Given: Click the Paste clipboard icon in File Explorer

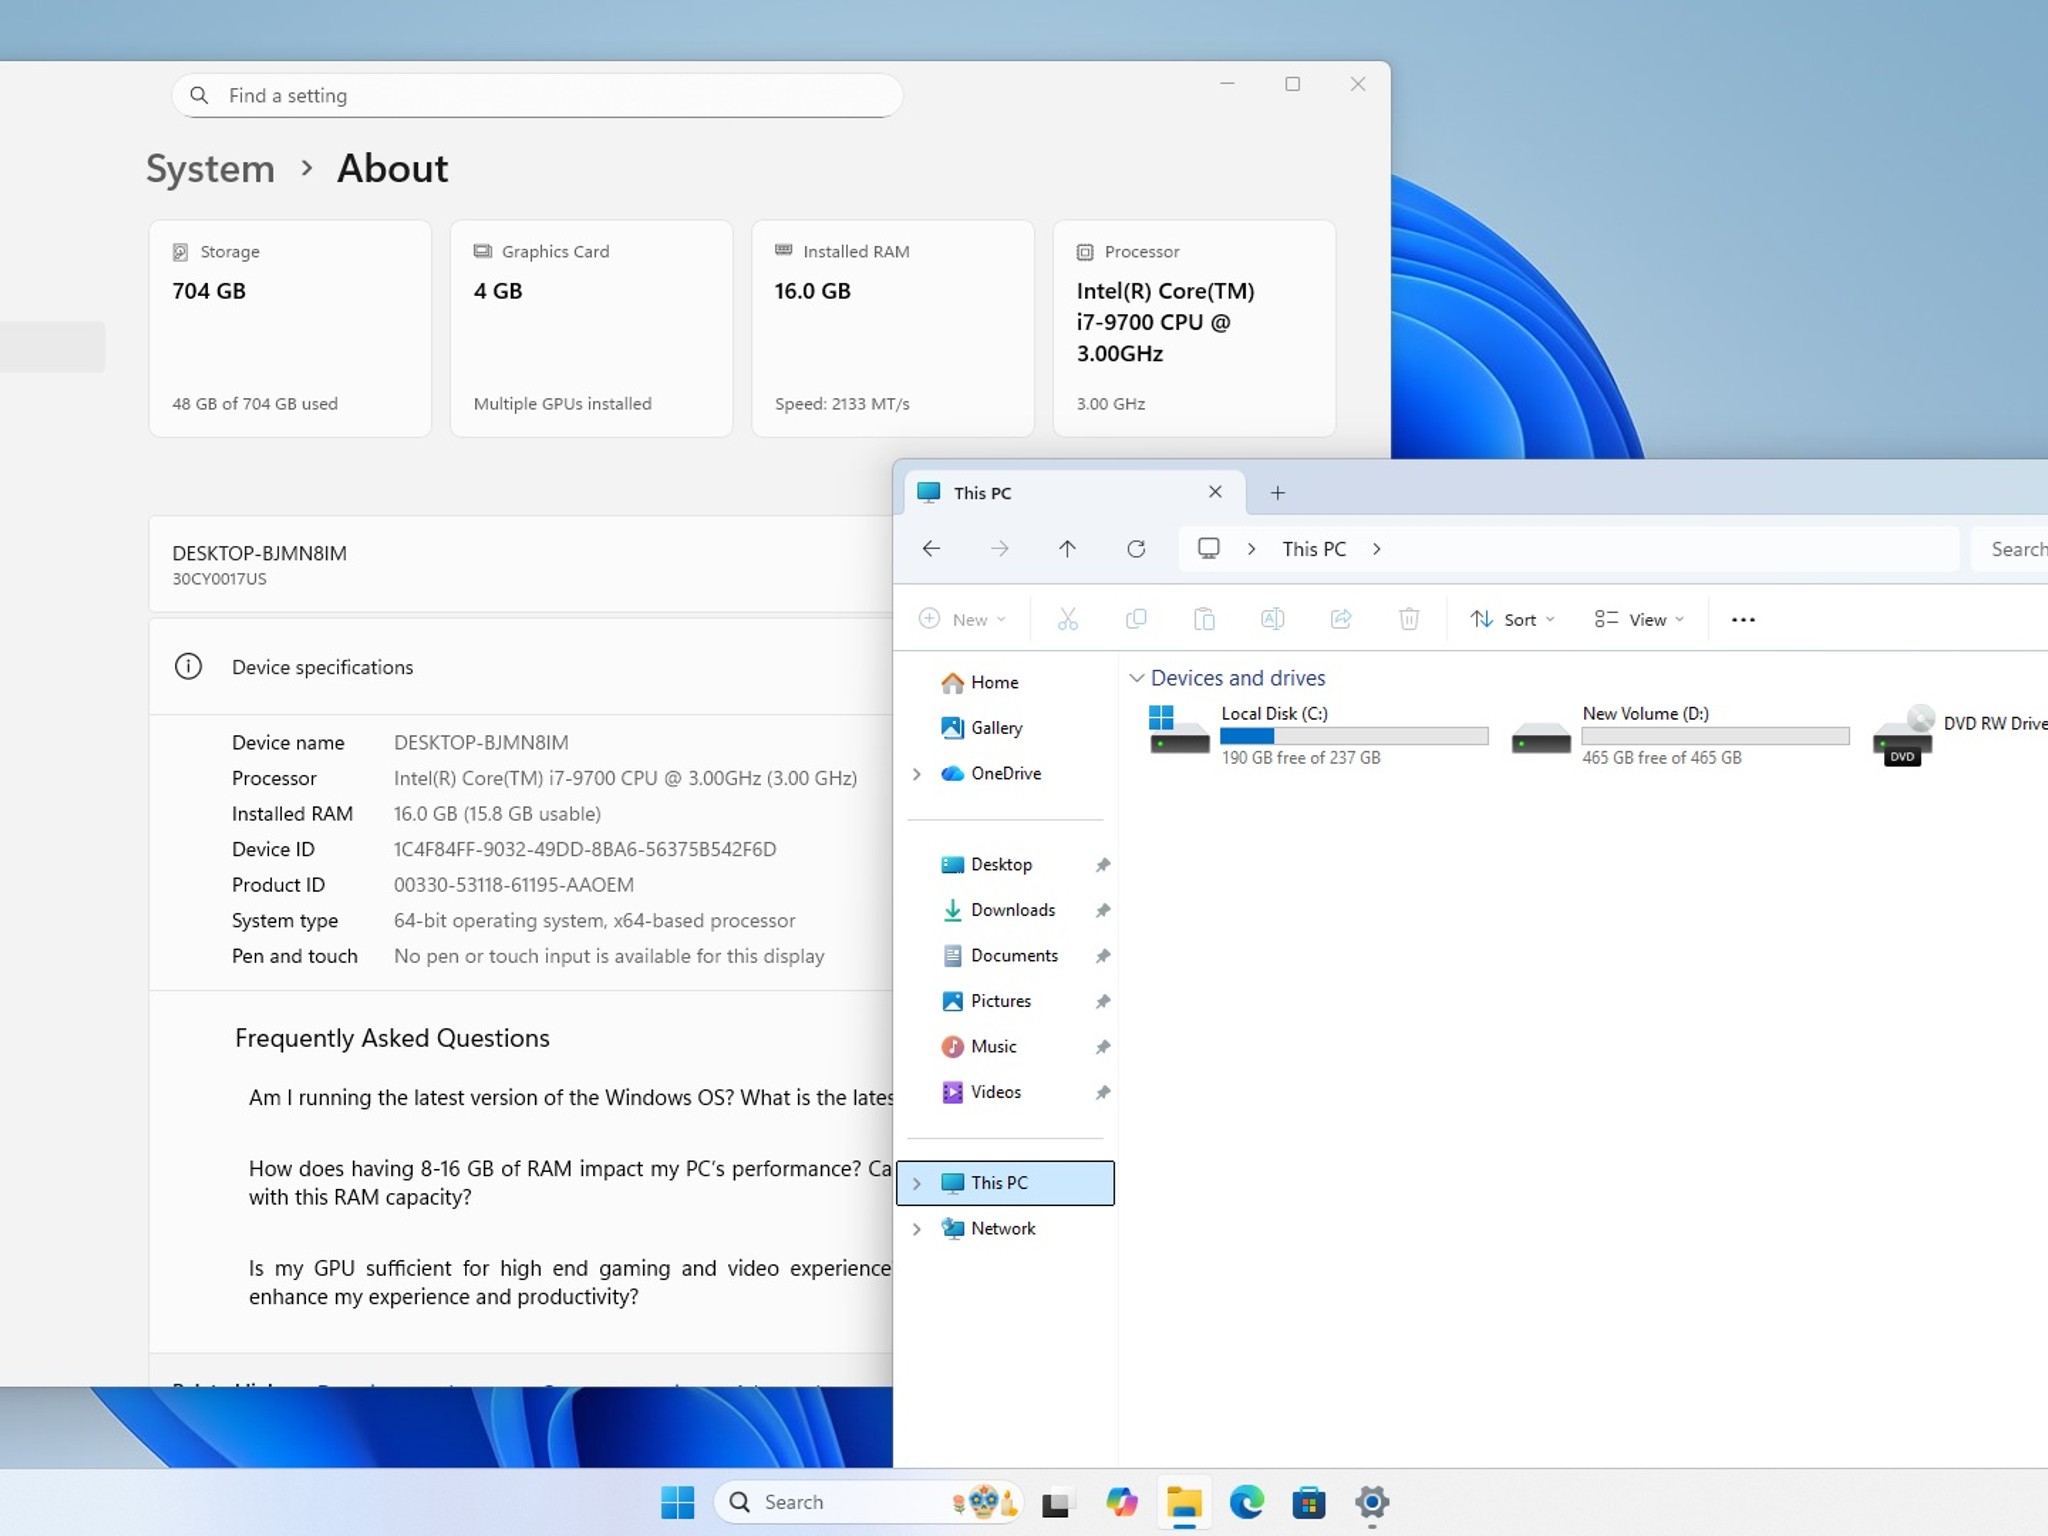Looking at the screenshot, I should 1204,619.
